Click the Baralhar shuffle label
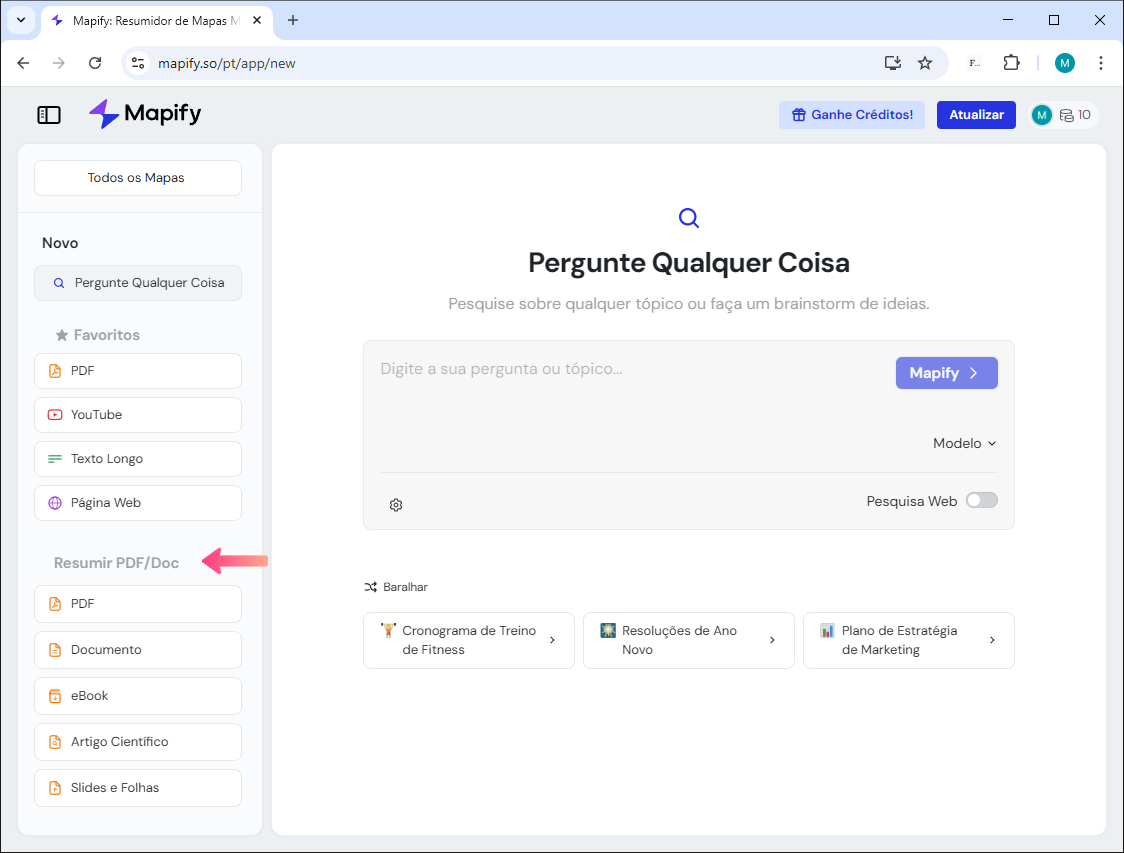1124x853 pixels. click(x=405, y=587)
